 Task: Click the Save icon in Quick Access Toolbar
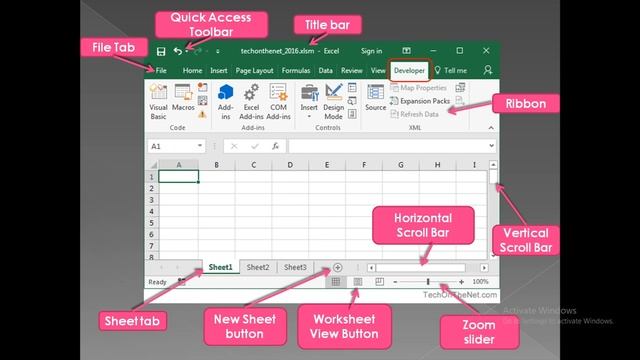click(x=161, y=51)
